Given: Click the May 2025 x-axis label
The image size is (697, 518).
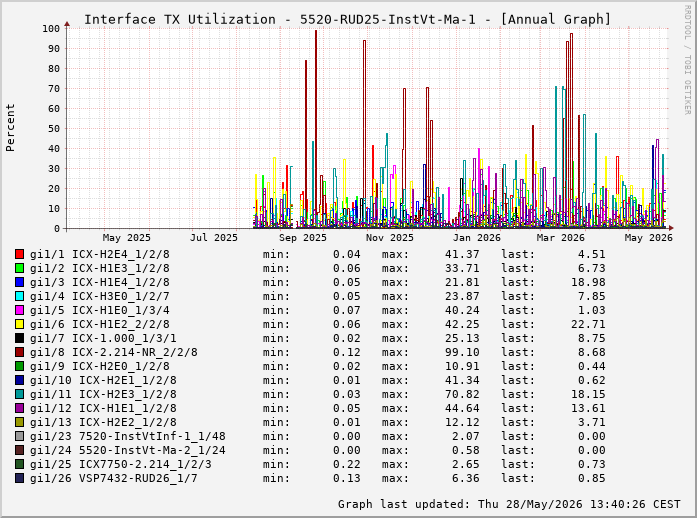Looking at the screenshot, I should pyautogui.click(x=127, y=238).
